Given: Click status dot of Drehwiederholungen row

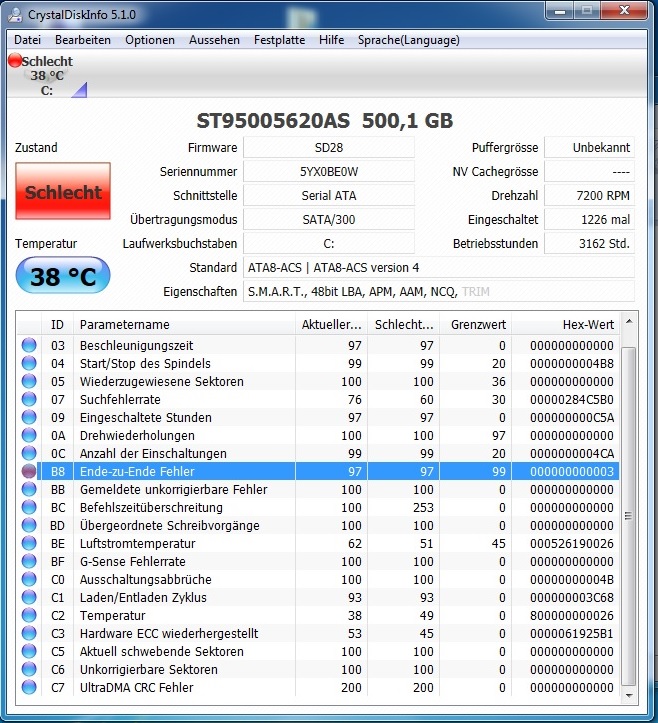Looking at the screenshot, I should (x=29, y=435).
